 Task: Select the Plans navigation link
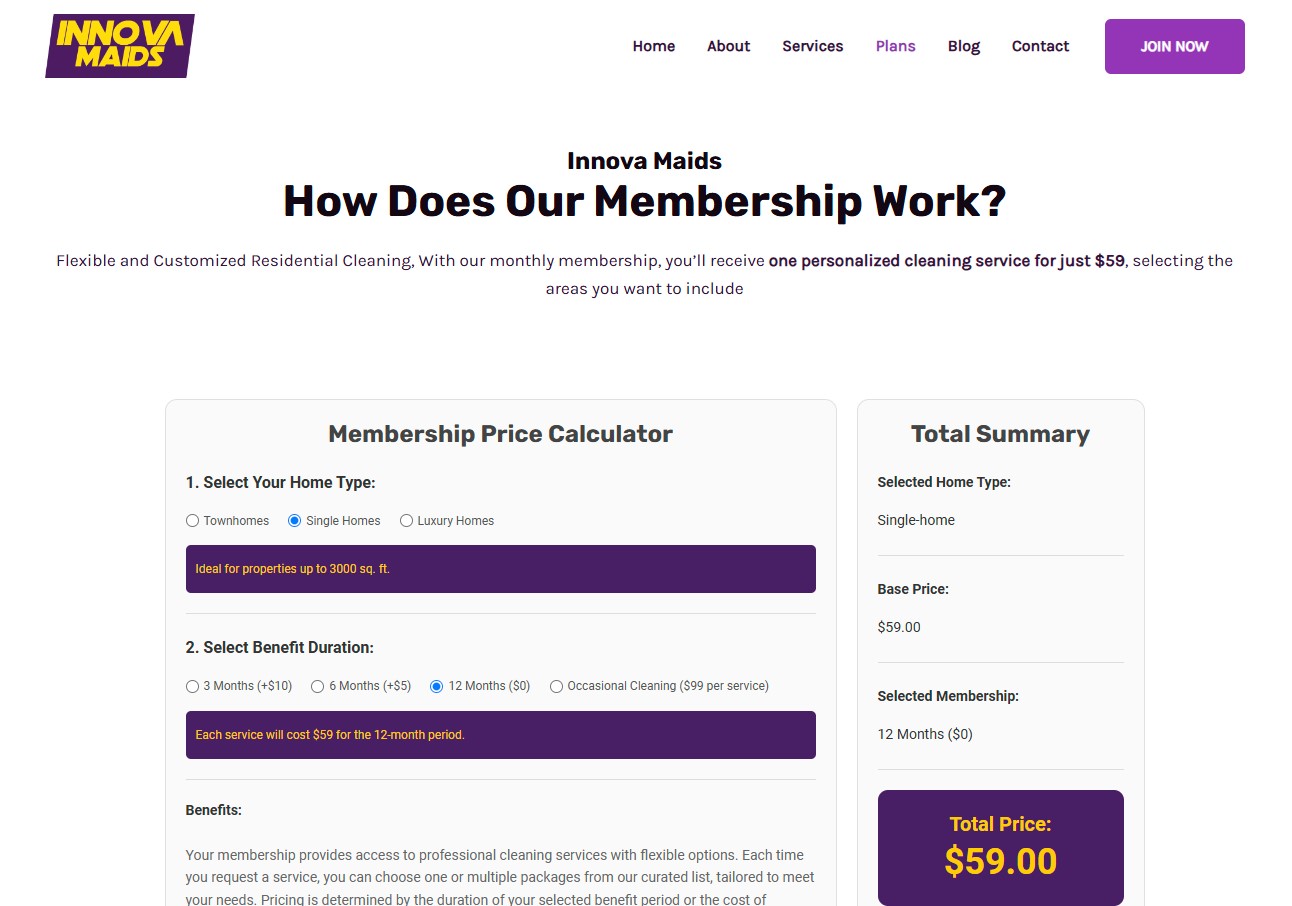895,46
